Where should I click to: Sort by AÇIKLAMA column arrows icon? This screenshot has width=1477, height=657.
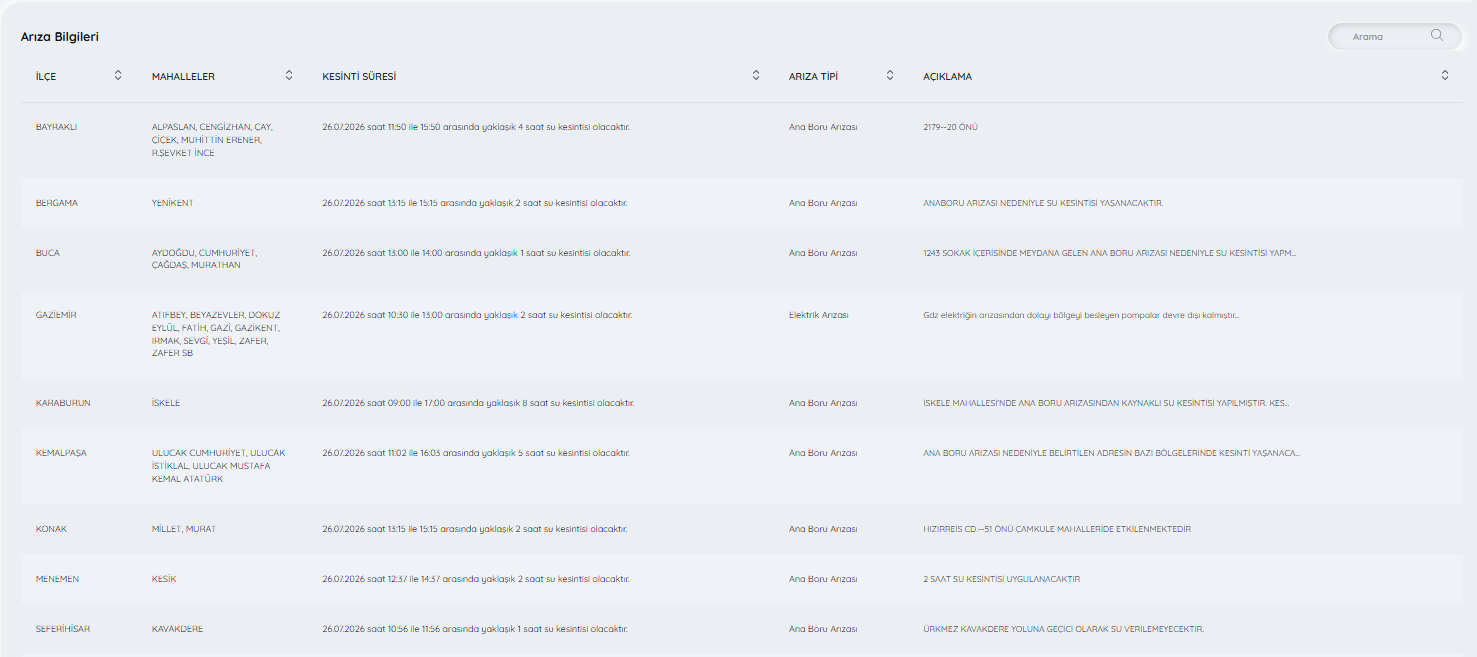(1445, 75)
